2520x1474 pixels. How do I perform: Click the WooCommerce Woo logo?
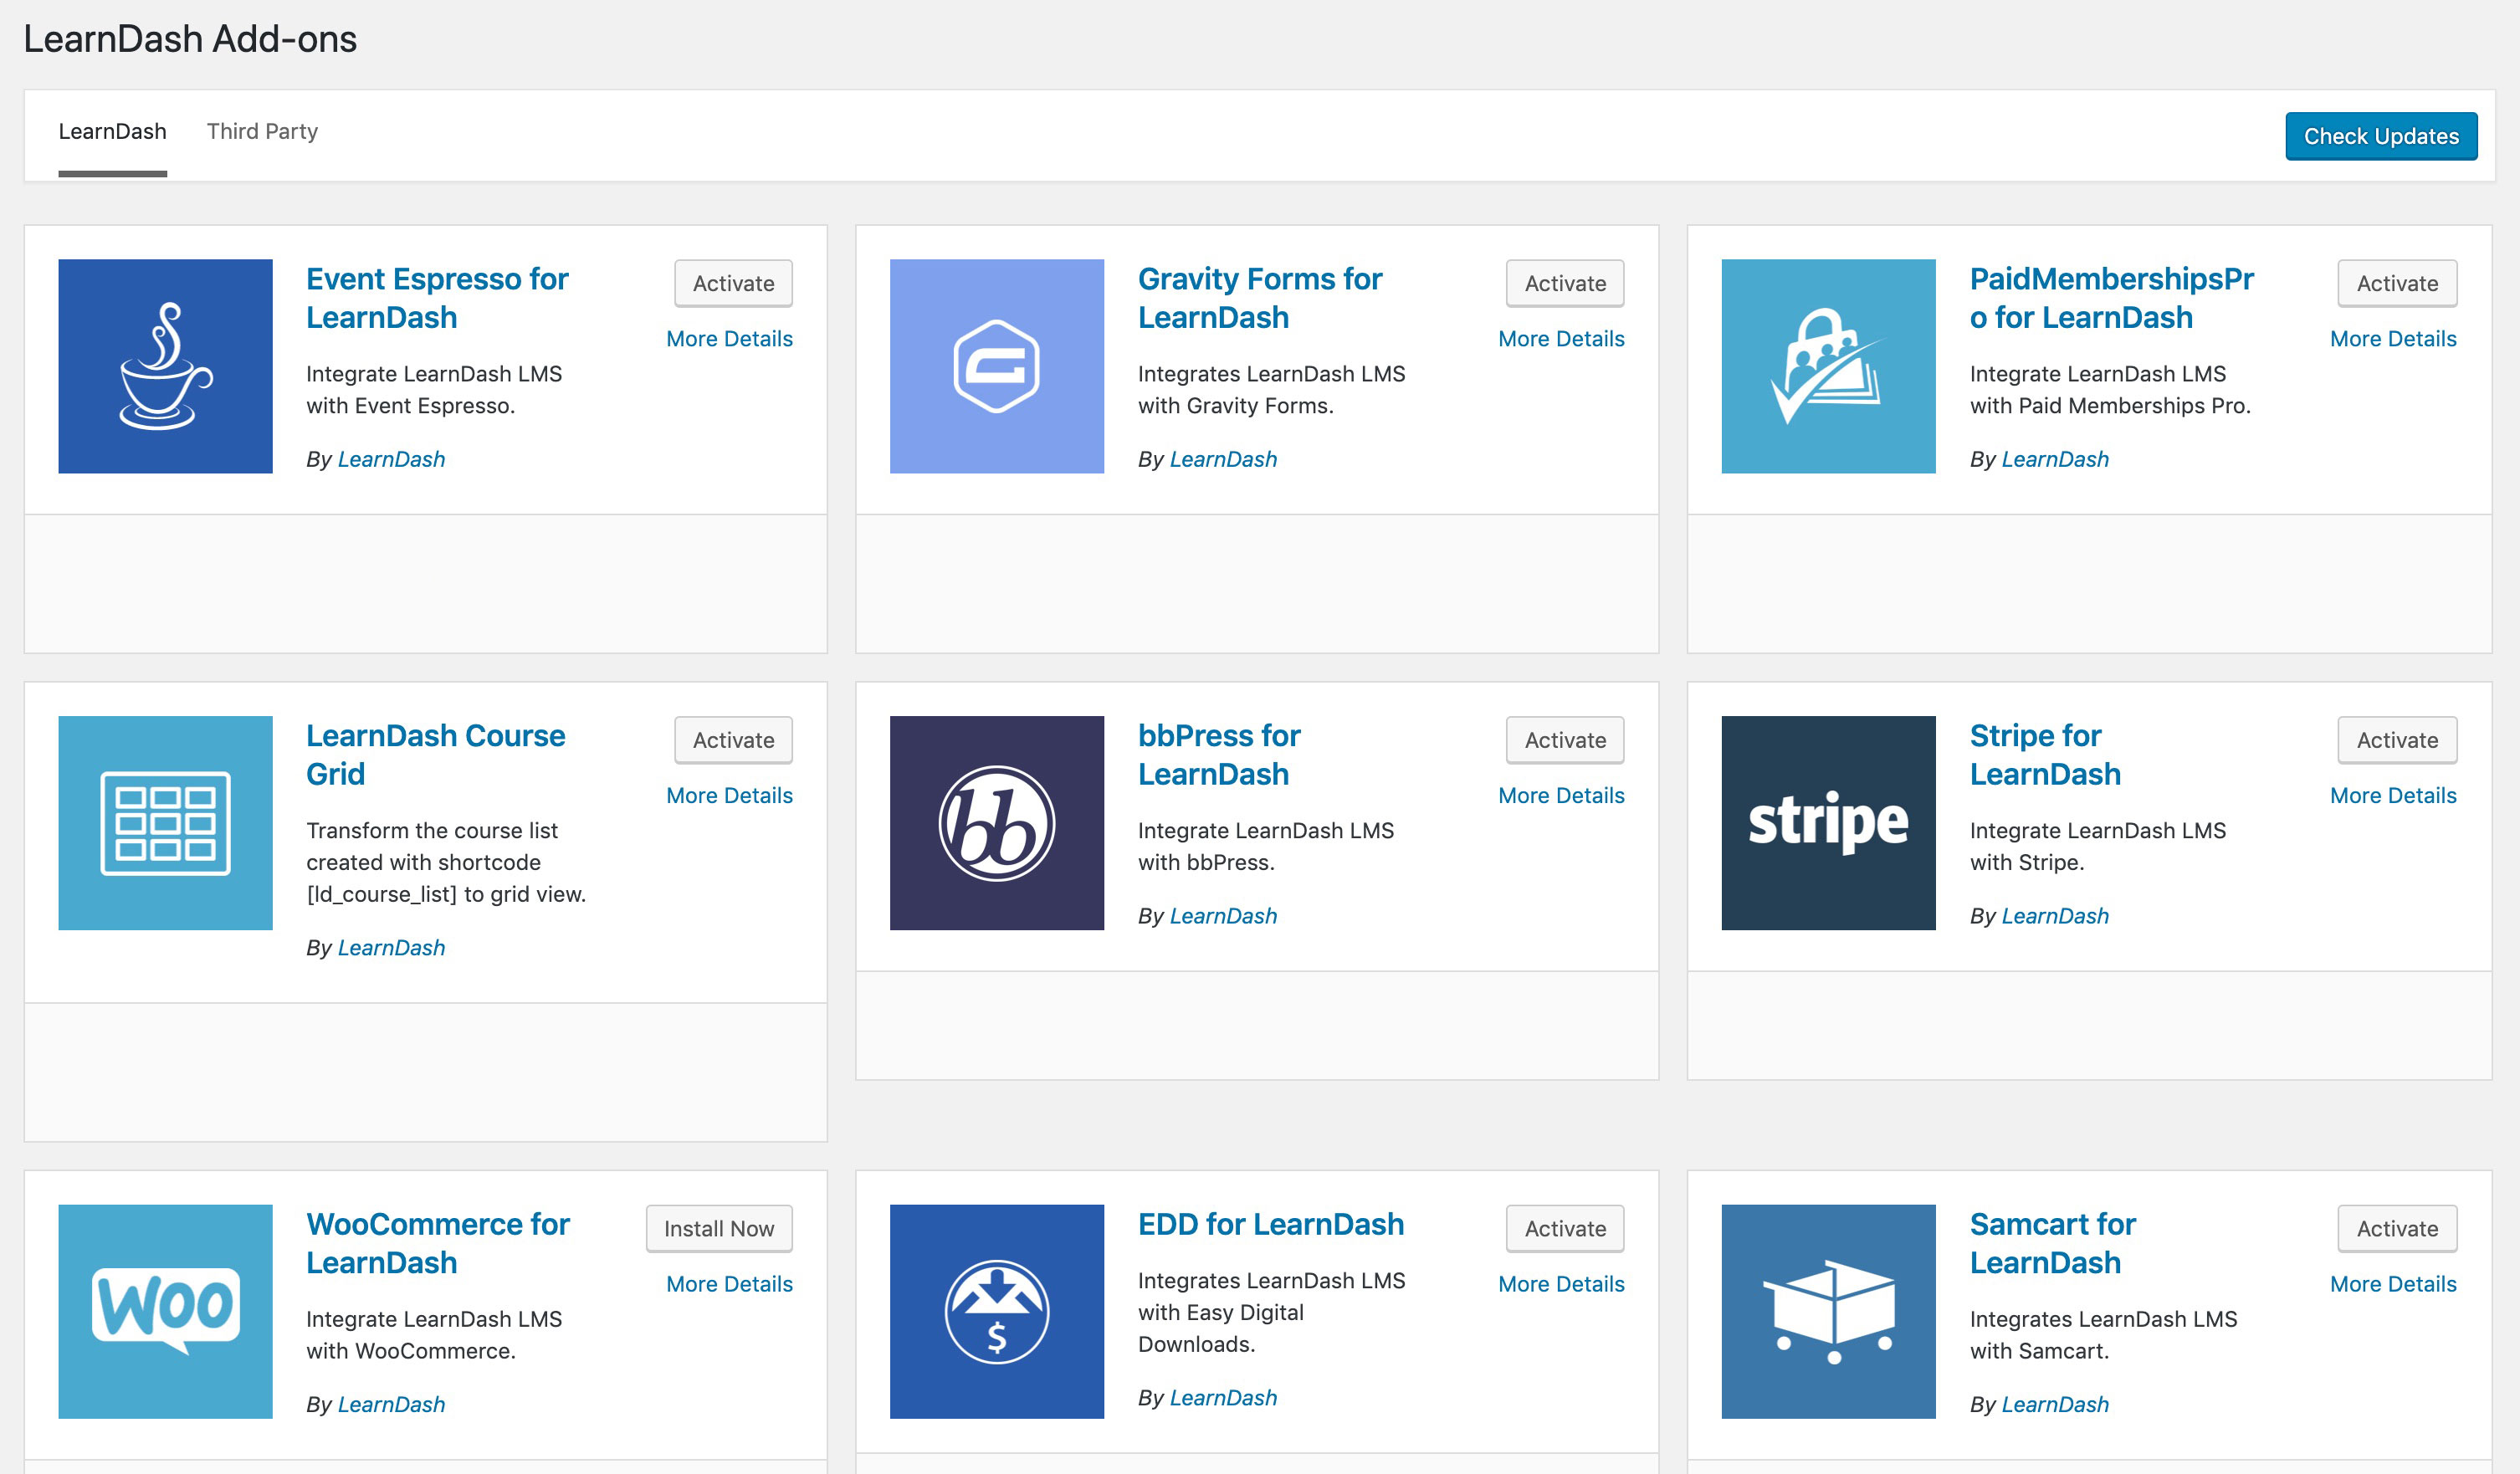point(165,1311)
